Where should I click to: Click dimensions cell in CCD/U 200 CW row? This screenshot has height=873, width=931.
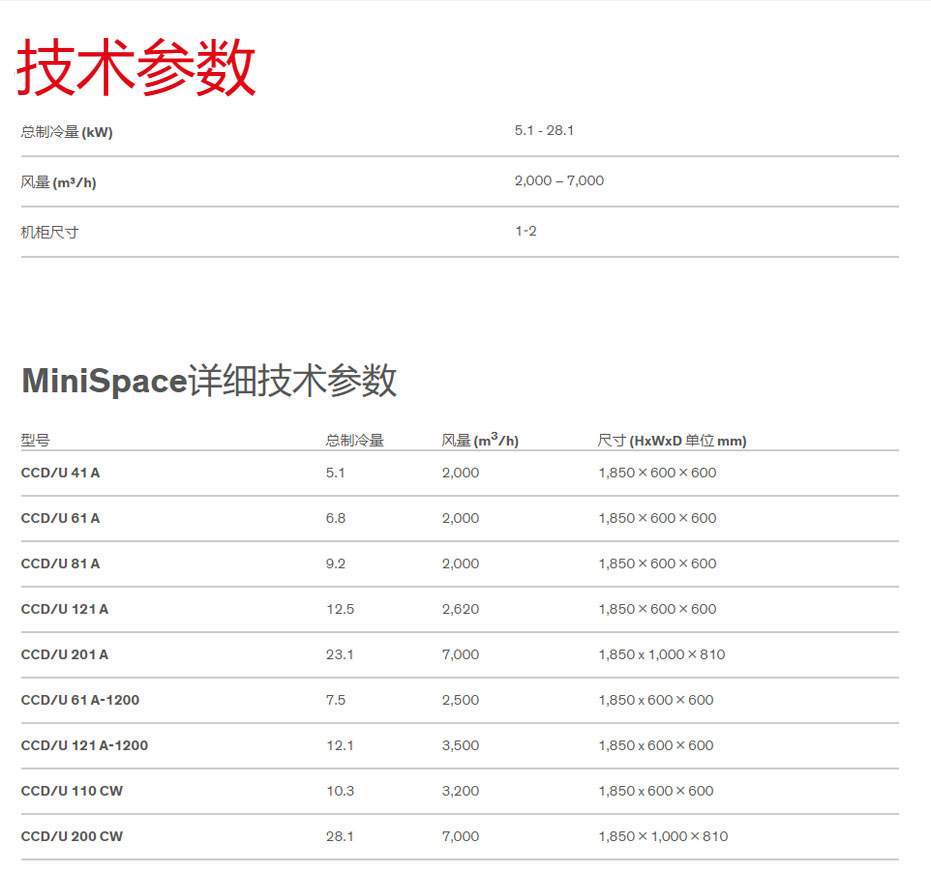[x=663, y=836]
